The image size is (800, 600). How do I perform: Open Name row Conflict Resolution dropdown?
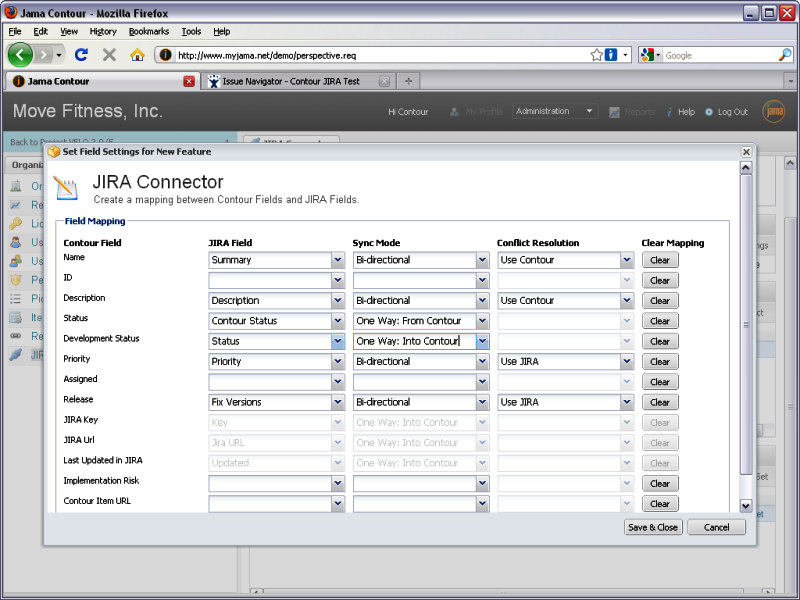627,260
